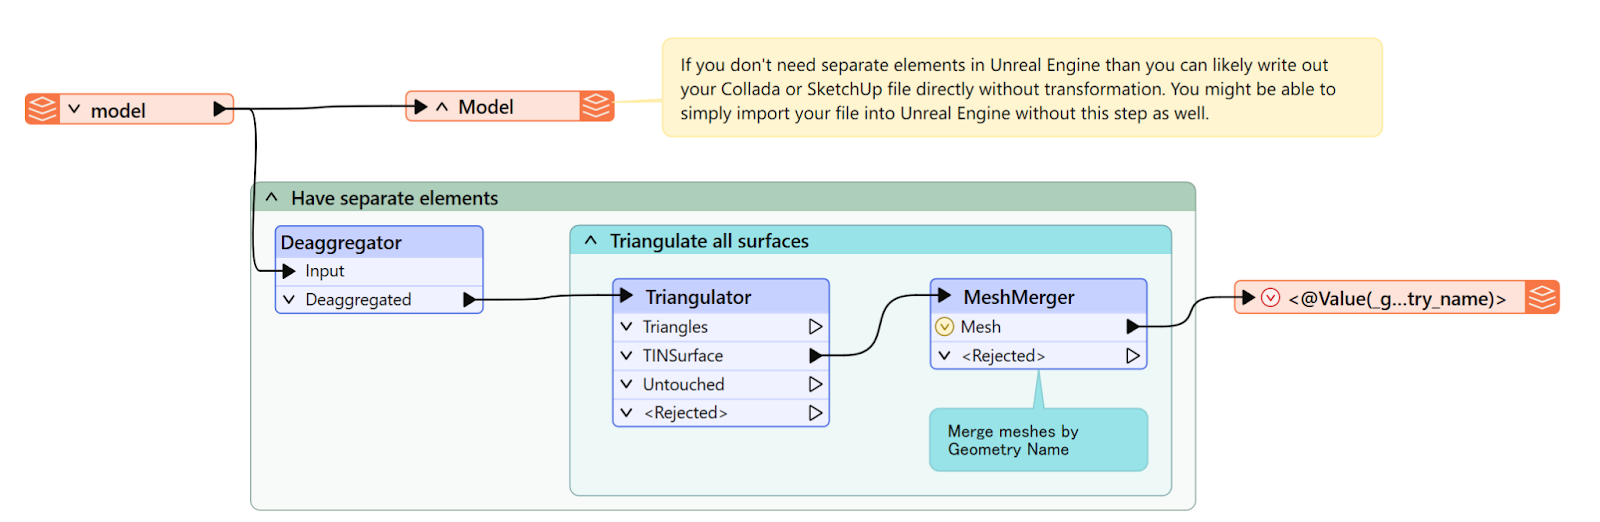Click the MeshMerger Mesh port circle icon
Image resolution: width=1600 pixels, height=522 pixels.
click(x=945, y=327)
